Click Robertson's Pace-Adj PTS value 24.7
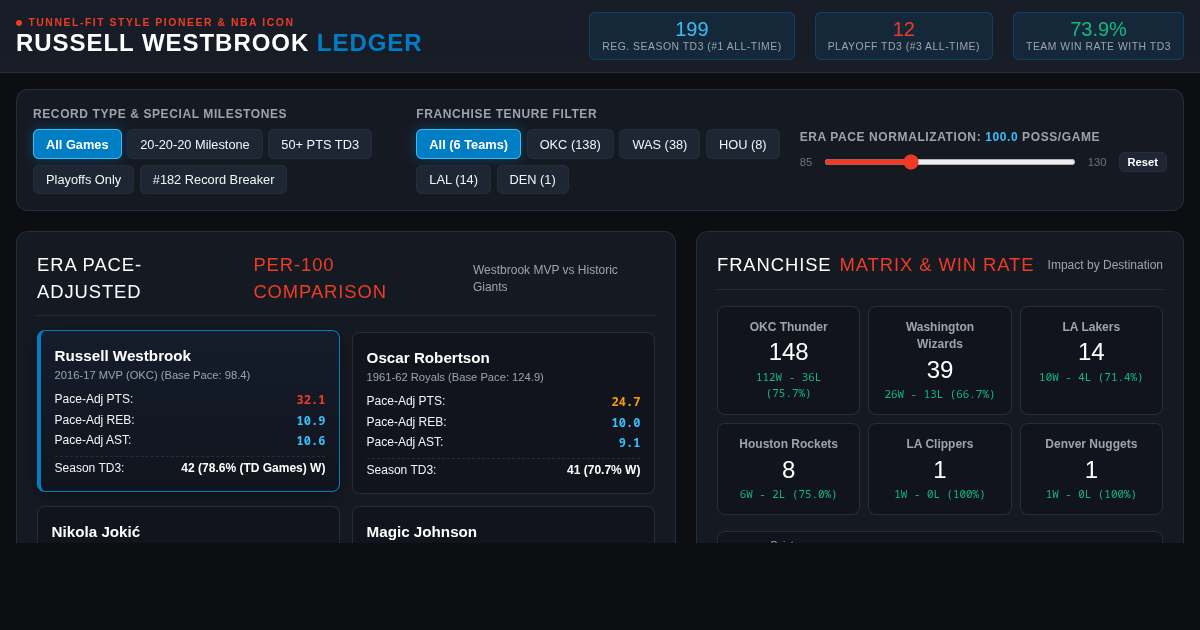The image size is (1200, 630). [626, 402]
